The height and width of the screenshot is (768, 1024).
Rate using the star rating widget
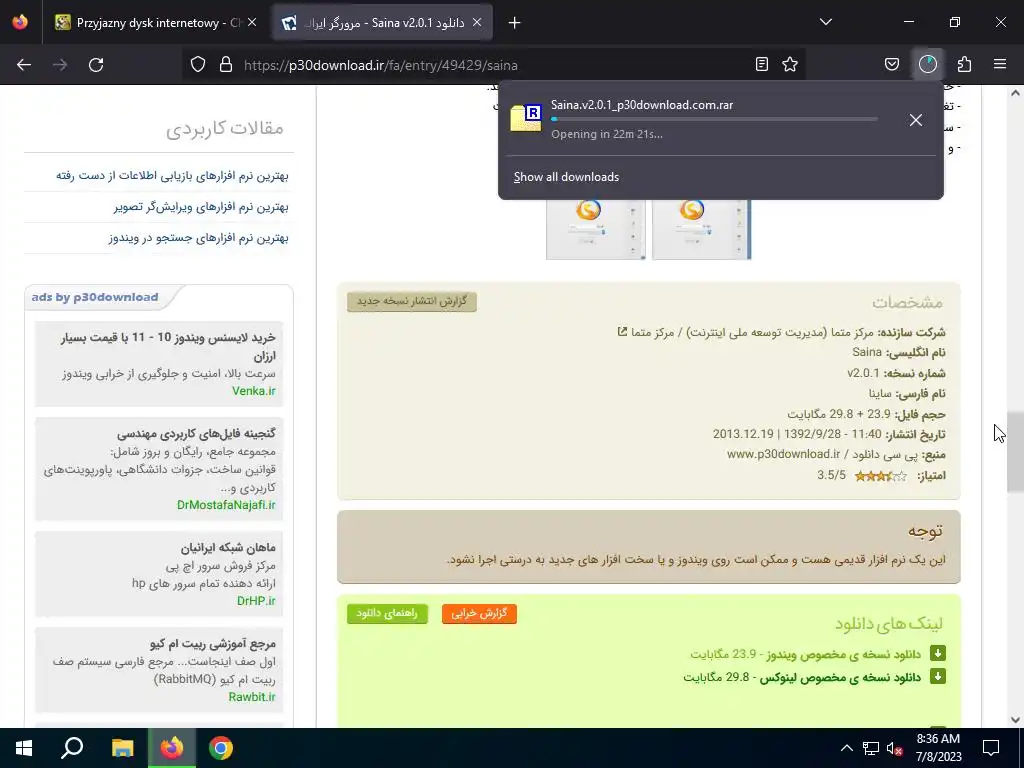[x=880, y=475]
